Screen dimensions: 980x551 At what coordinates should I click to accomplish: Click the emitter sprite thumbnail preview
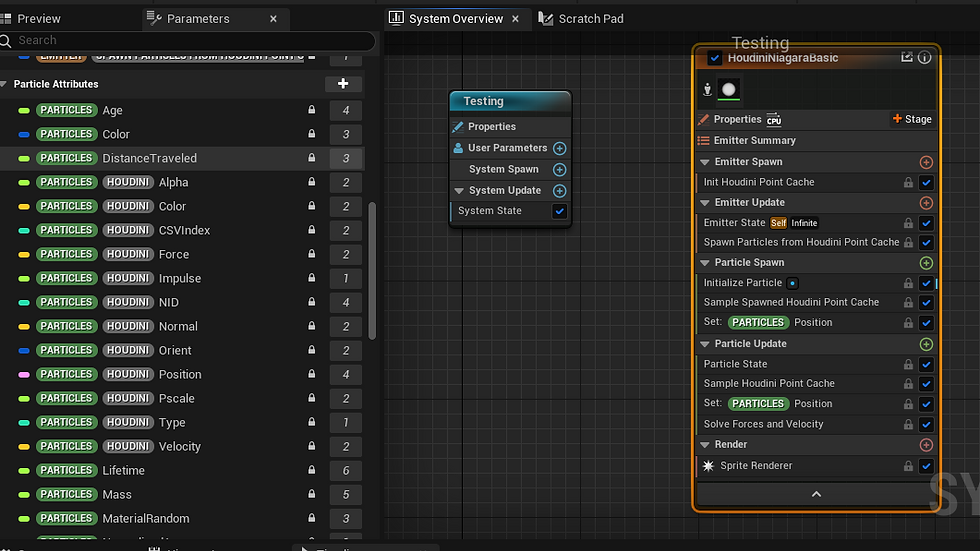[729, 89]
